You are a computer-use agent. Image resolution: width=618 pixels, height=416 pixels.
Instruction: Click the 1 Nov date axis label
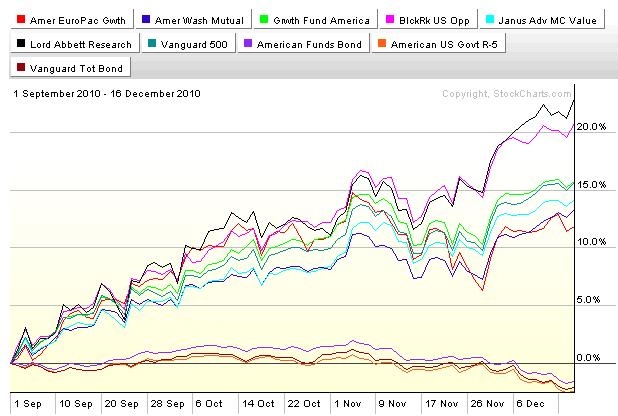[348, 404]
